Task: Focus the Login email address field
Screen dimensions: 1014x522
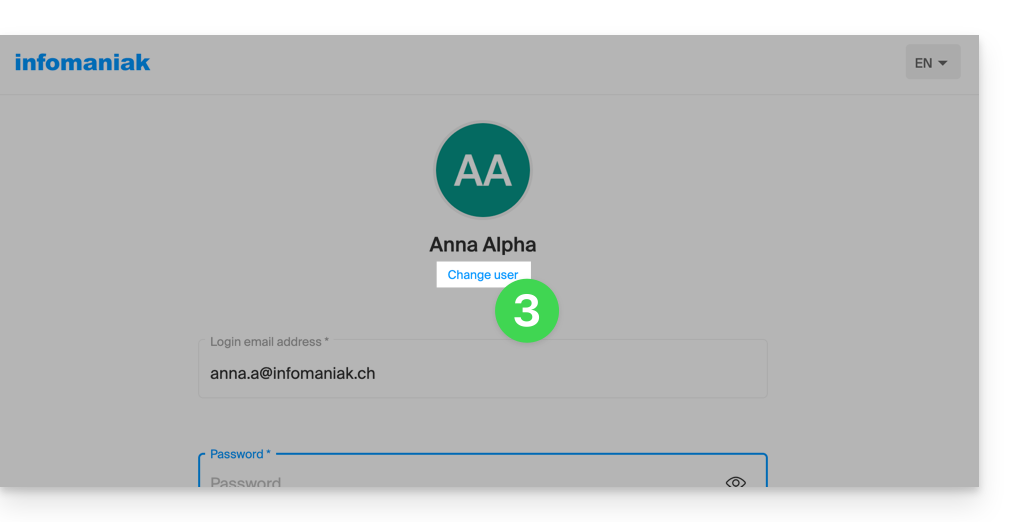Action: coord(483,369)
